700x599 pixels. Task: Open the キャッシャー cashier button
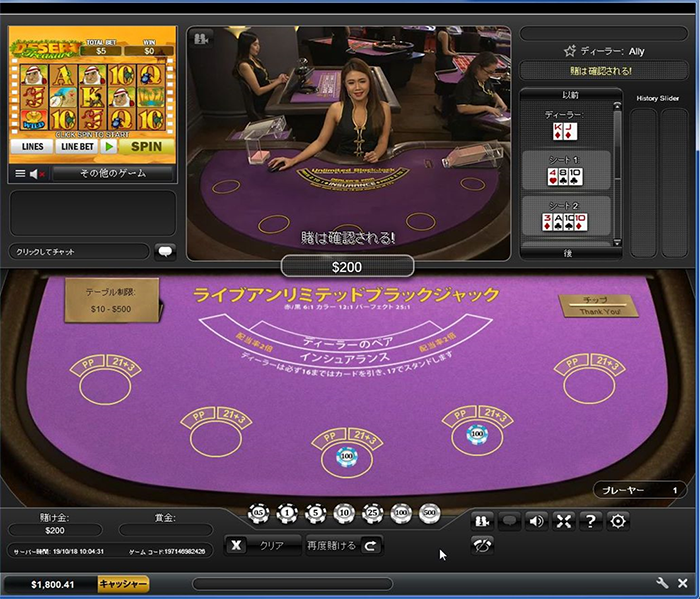coord(123,583)
